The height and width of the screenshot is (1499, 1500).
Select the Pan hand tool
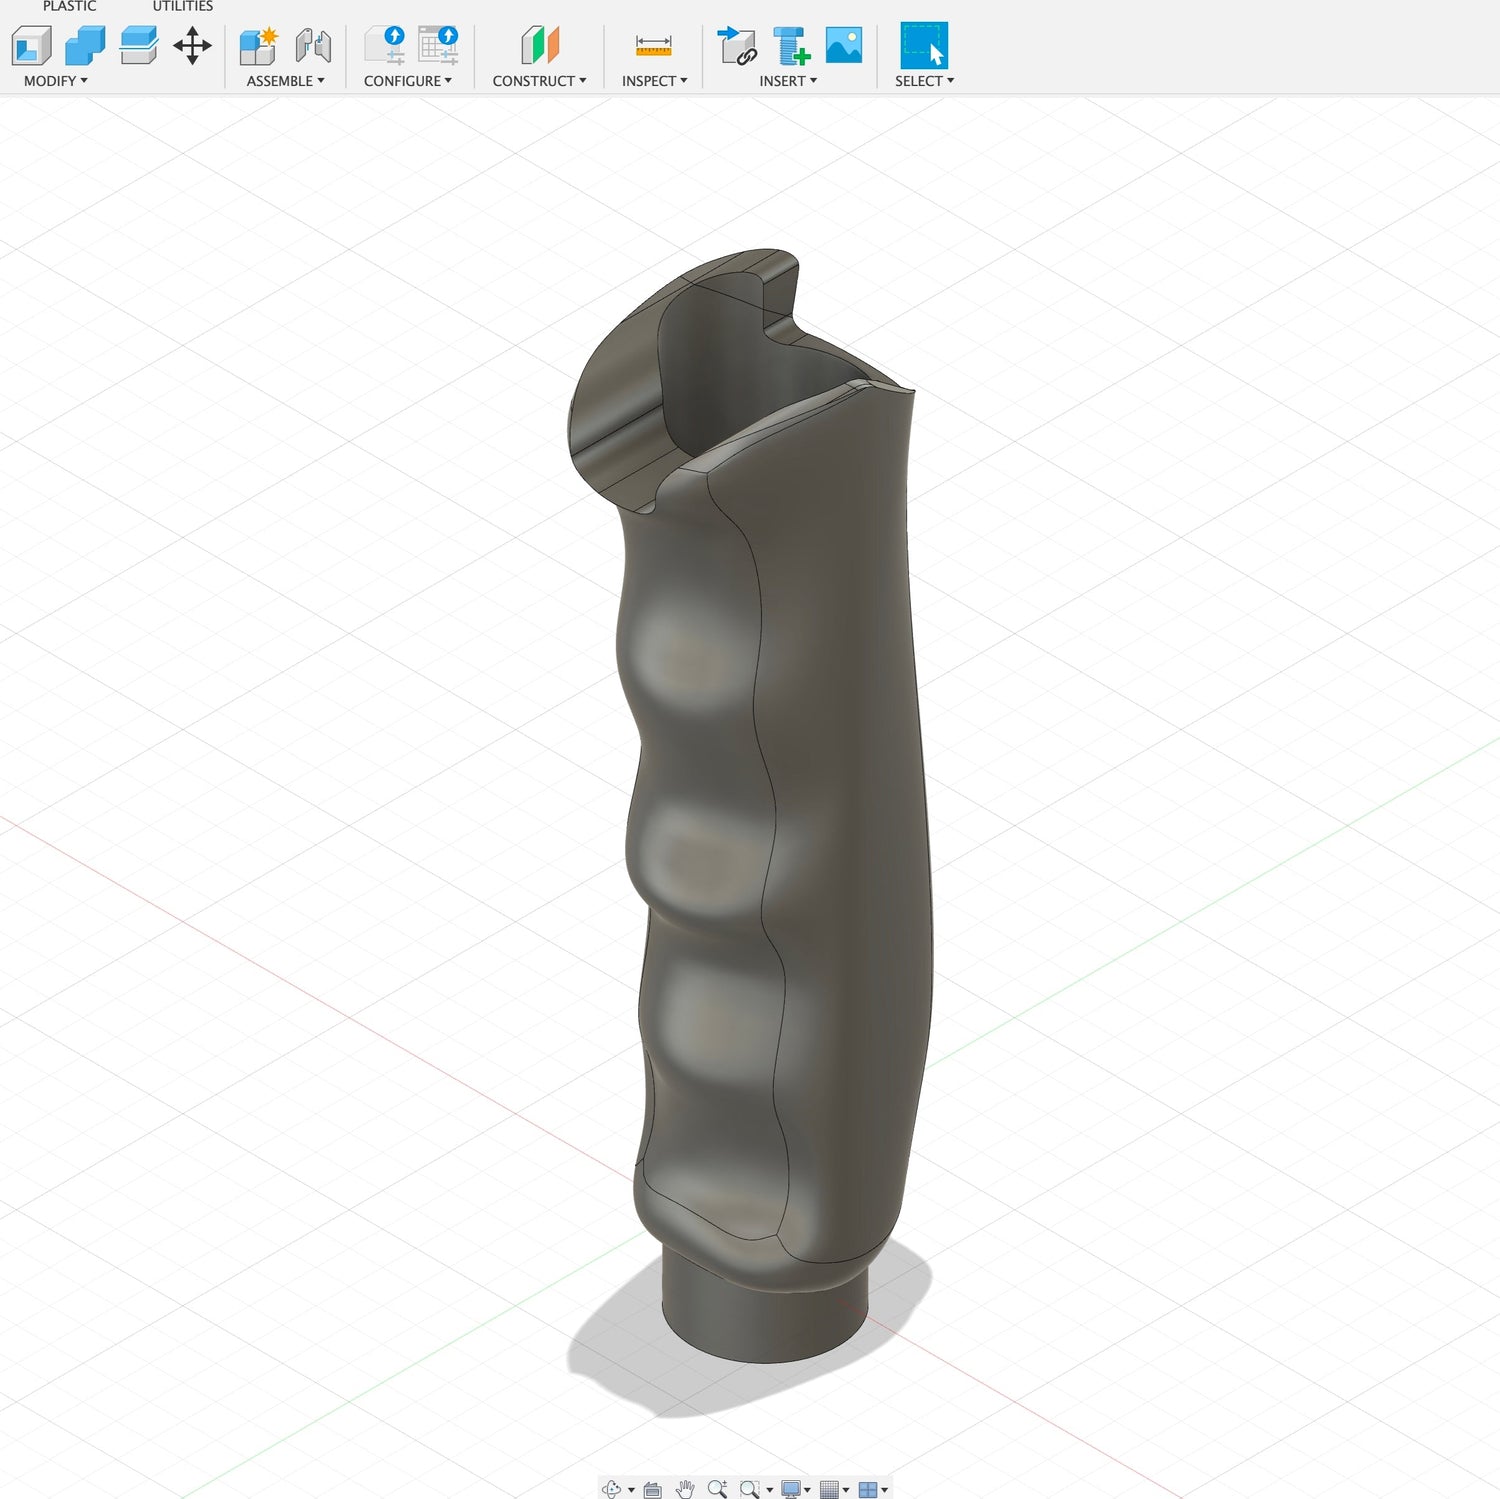point(685,1489)
